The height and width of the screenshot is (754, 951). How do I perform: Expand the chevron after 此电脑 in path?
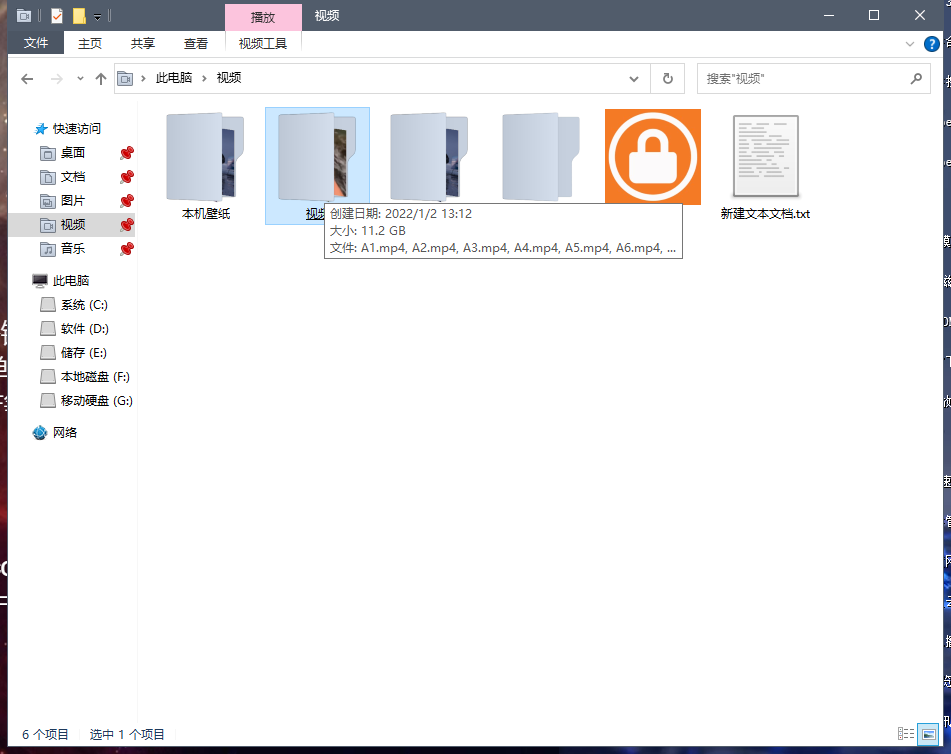(204, 78)
